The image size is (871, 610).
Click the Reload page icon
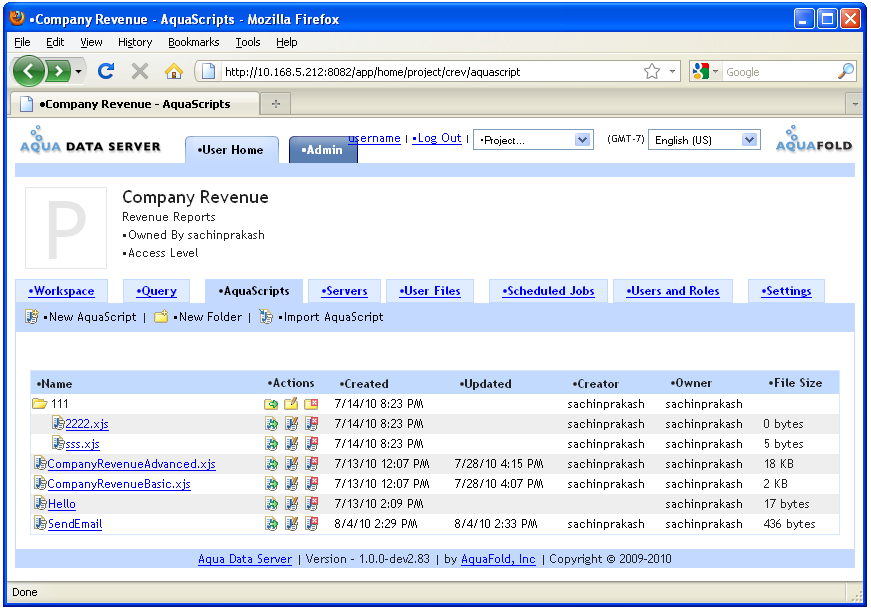[x=106, y=71]
